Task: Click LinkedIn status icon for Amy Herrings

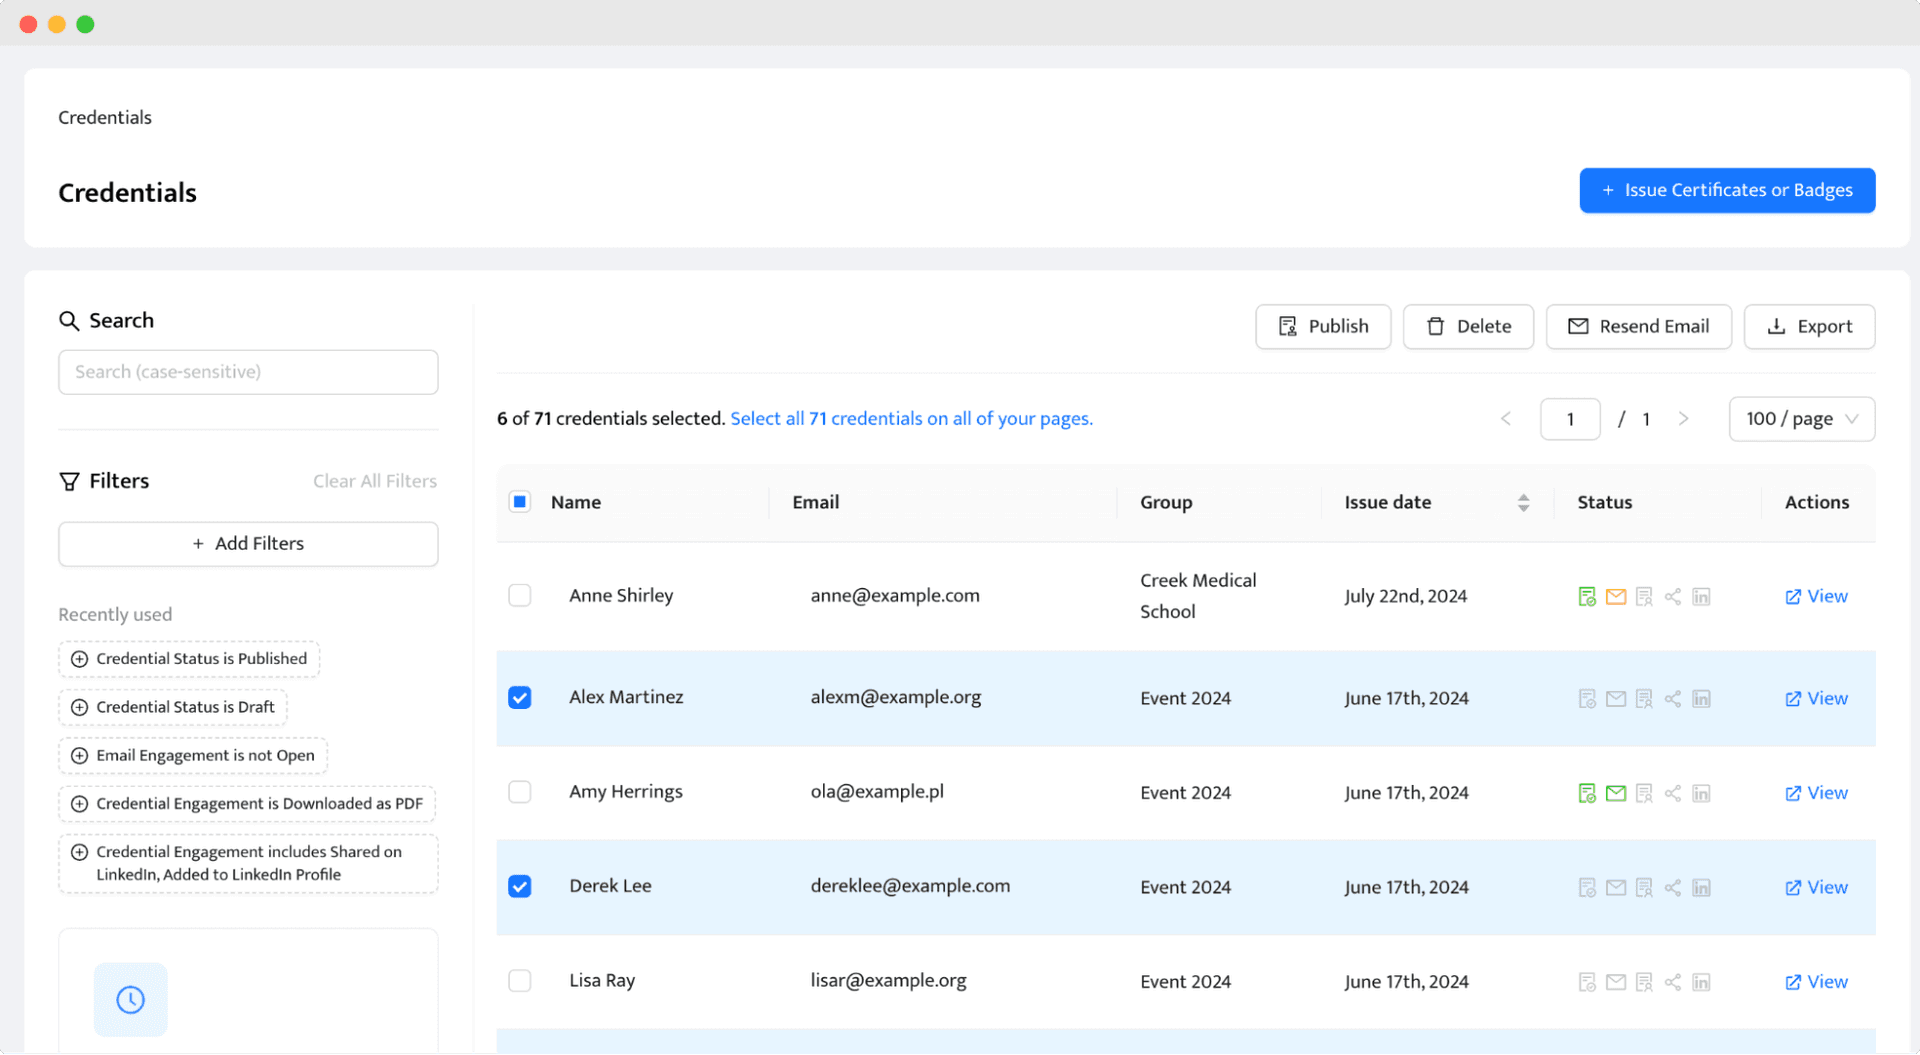Action: pos(1701,794)
